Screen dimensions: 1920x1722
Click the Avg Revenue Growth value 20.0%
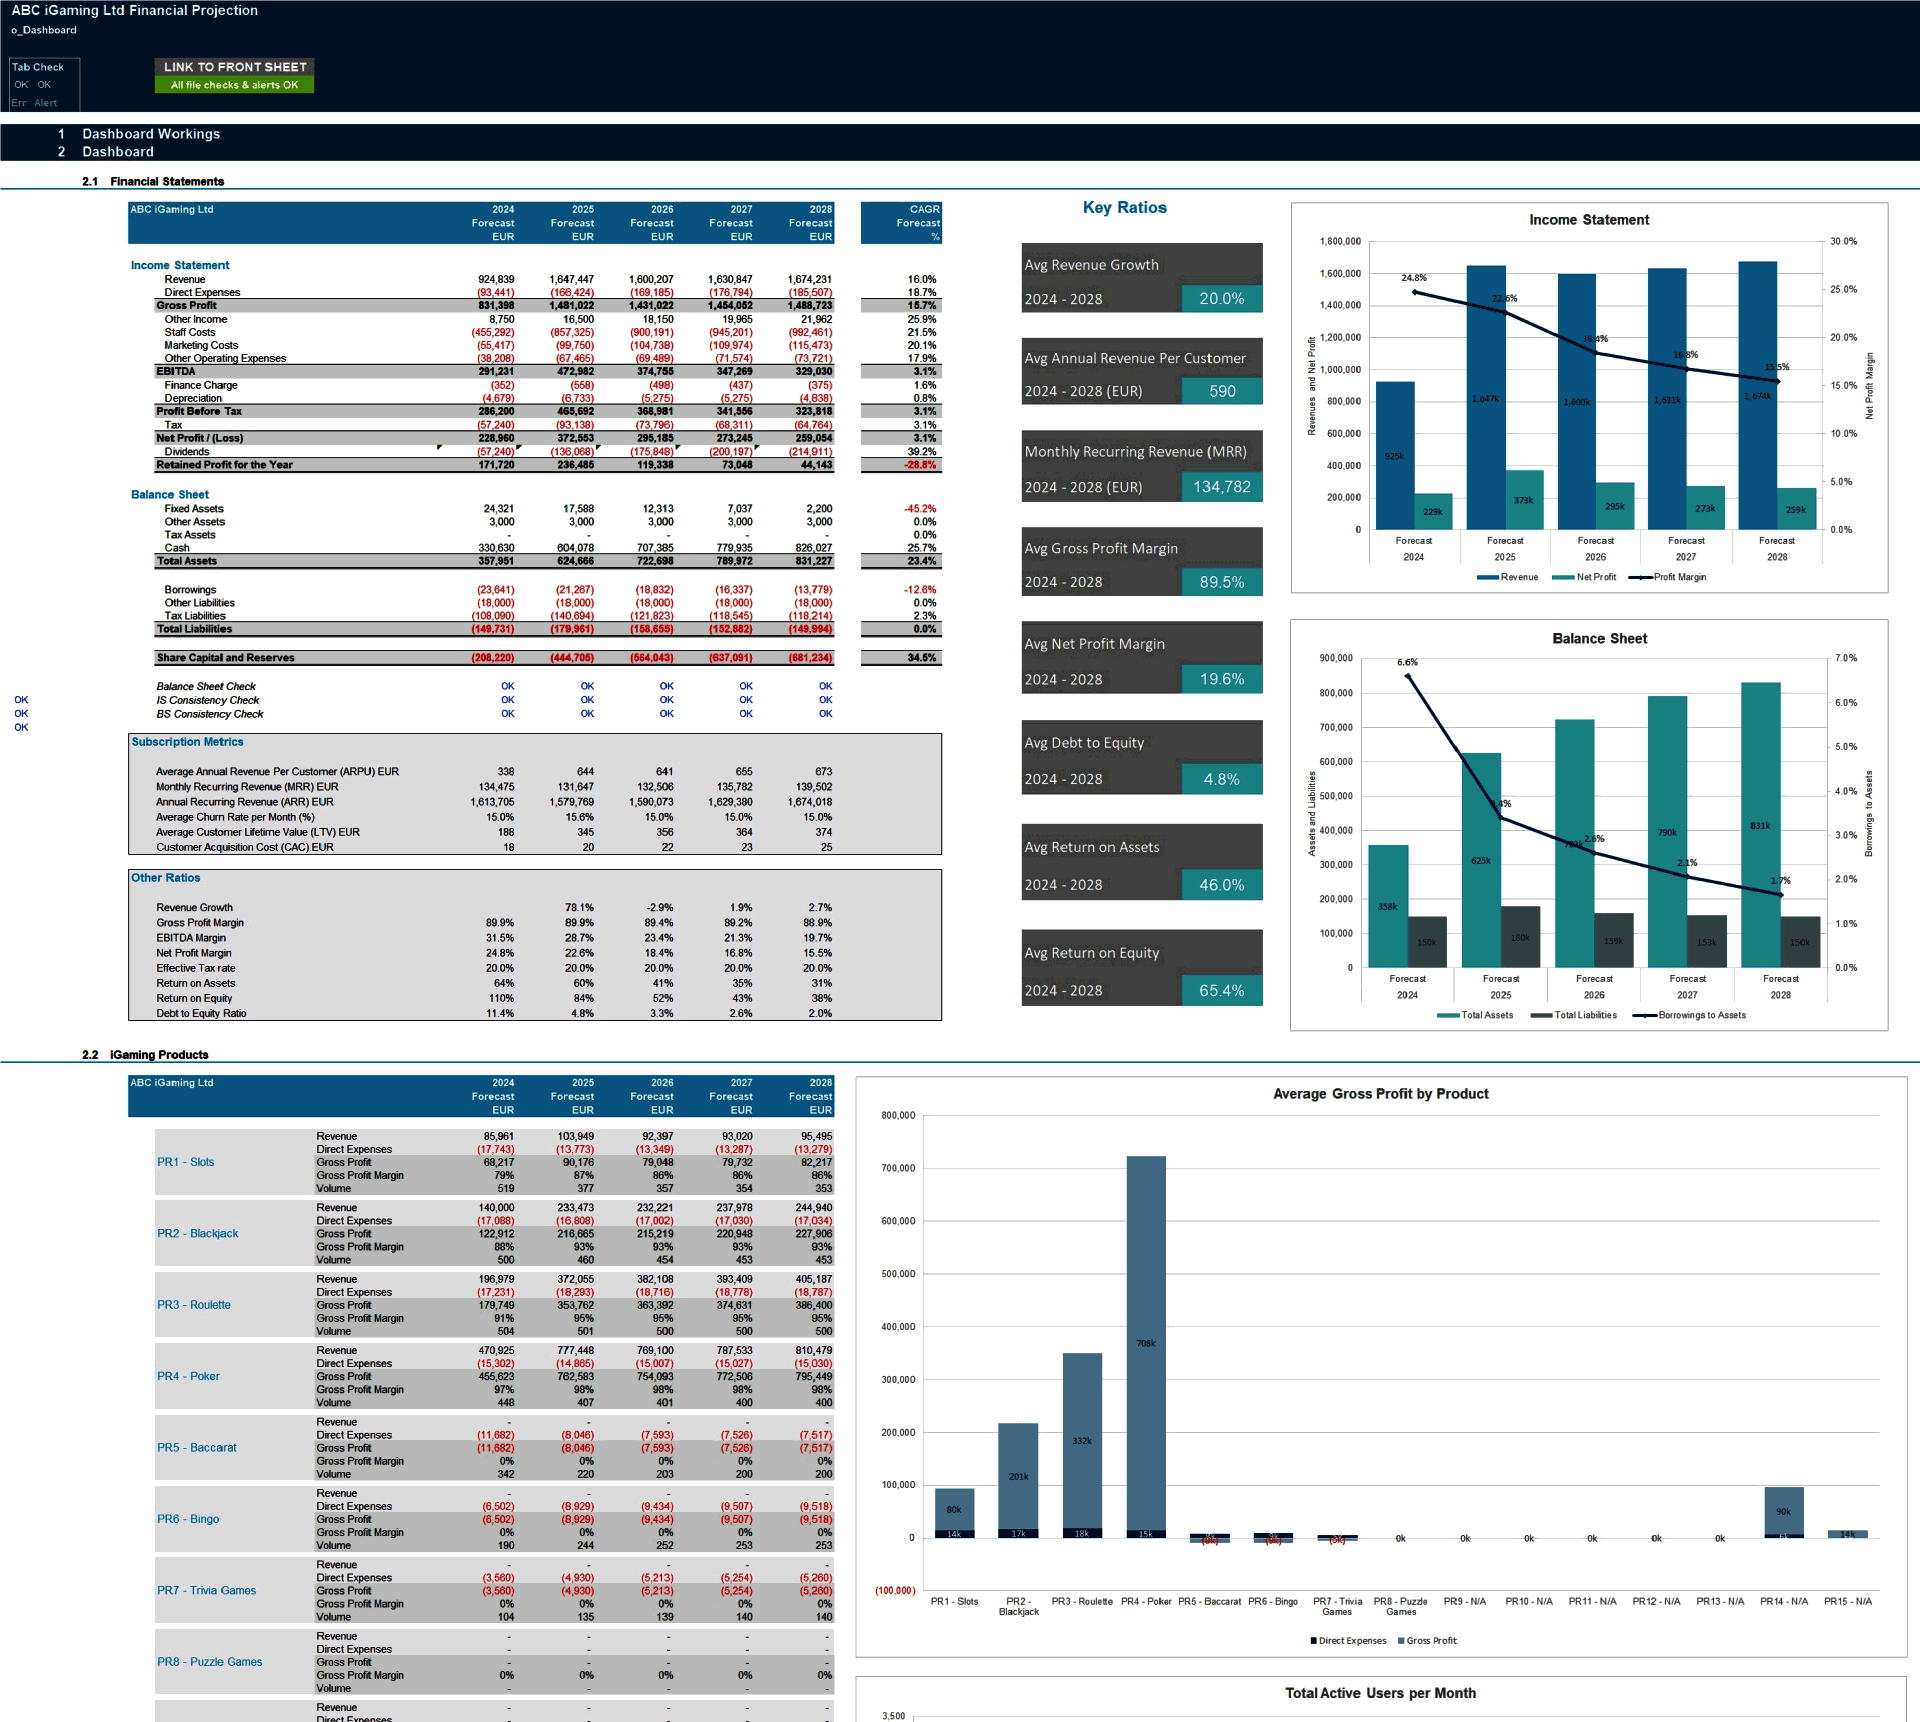tap(1222, 299)
